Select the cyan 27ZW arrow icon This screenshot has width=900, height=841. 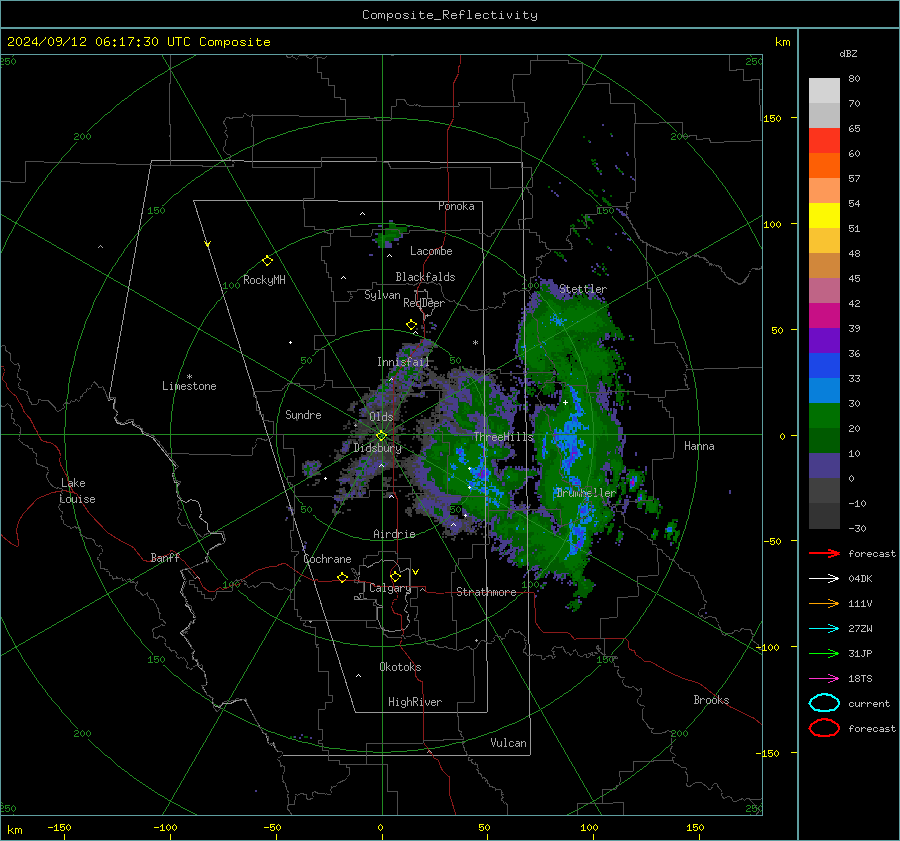pos(824,629)
